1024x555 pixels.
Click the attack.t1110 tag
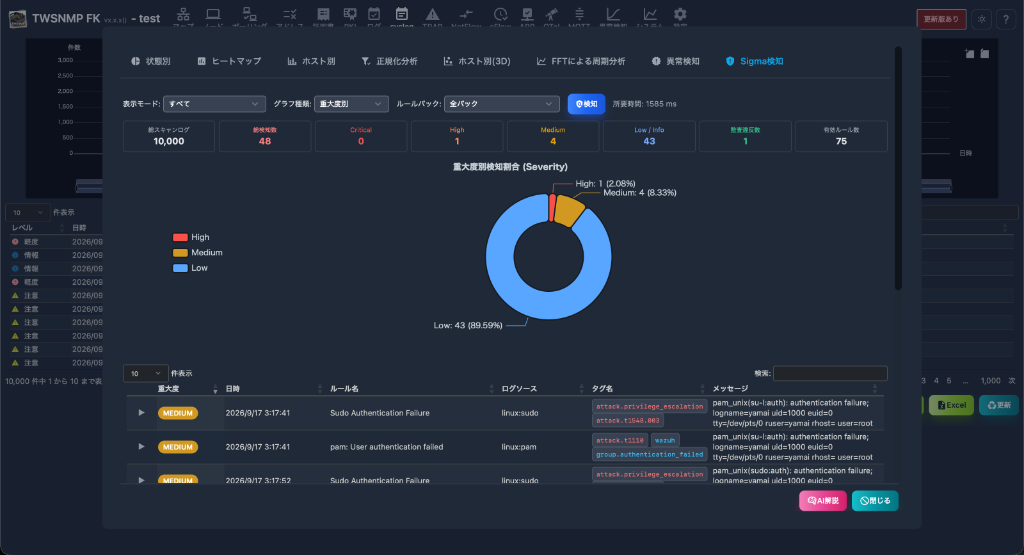(620, 440)
